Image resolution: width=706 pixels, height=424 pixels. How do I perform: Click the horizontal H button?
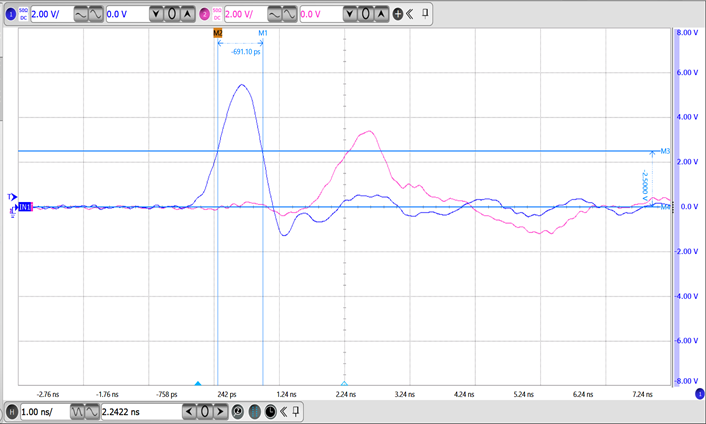tap(12, 412)
